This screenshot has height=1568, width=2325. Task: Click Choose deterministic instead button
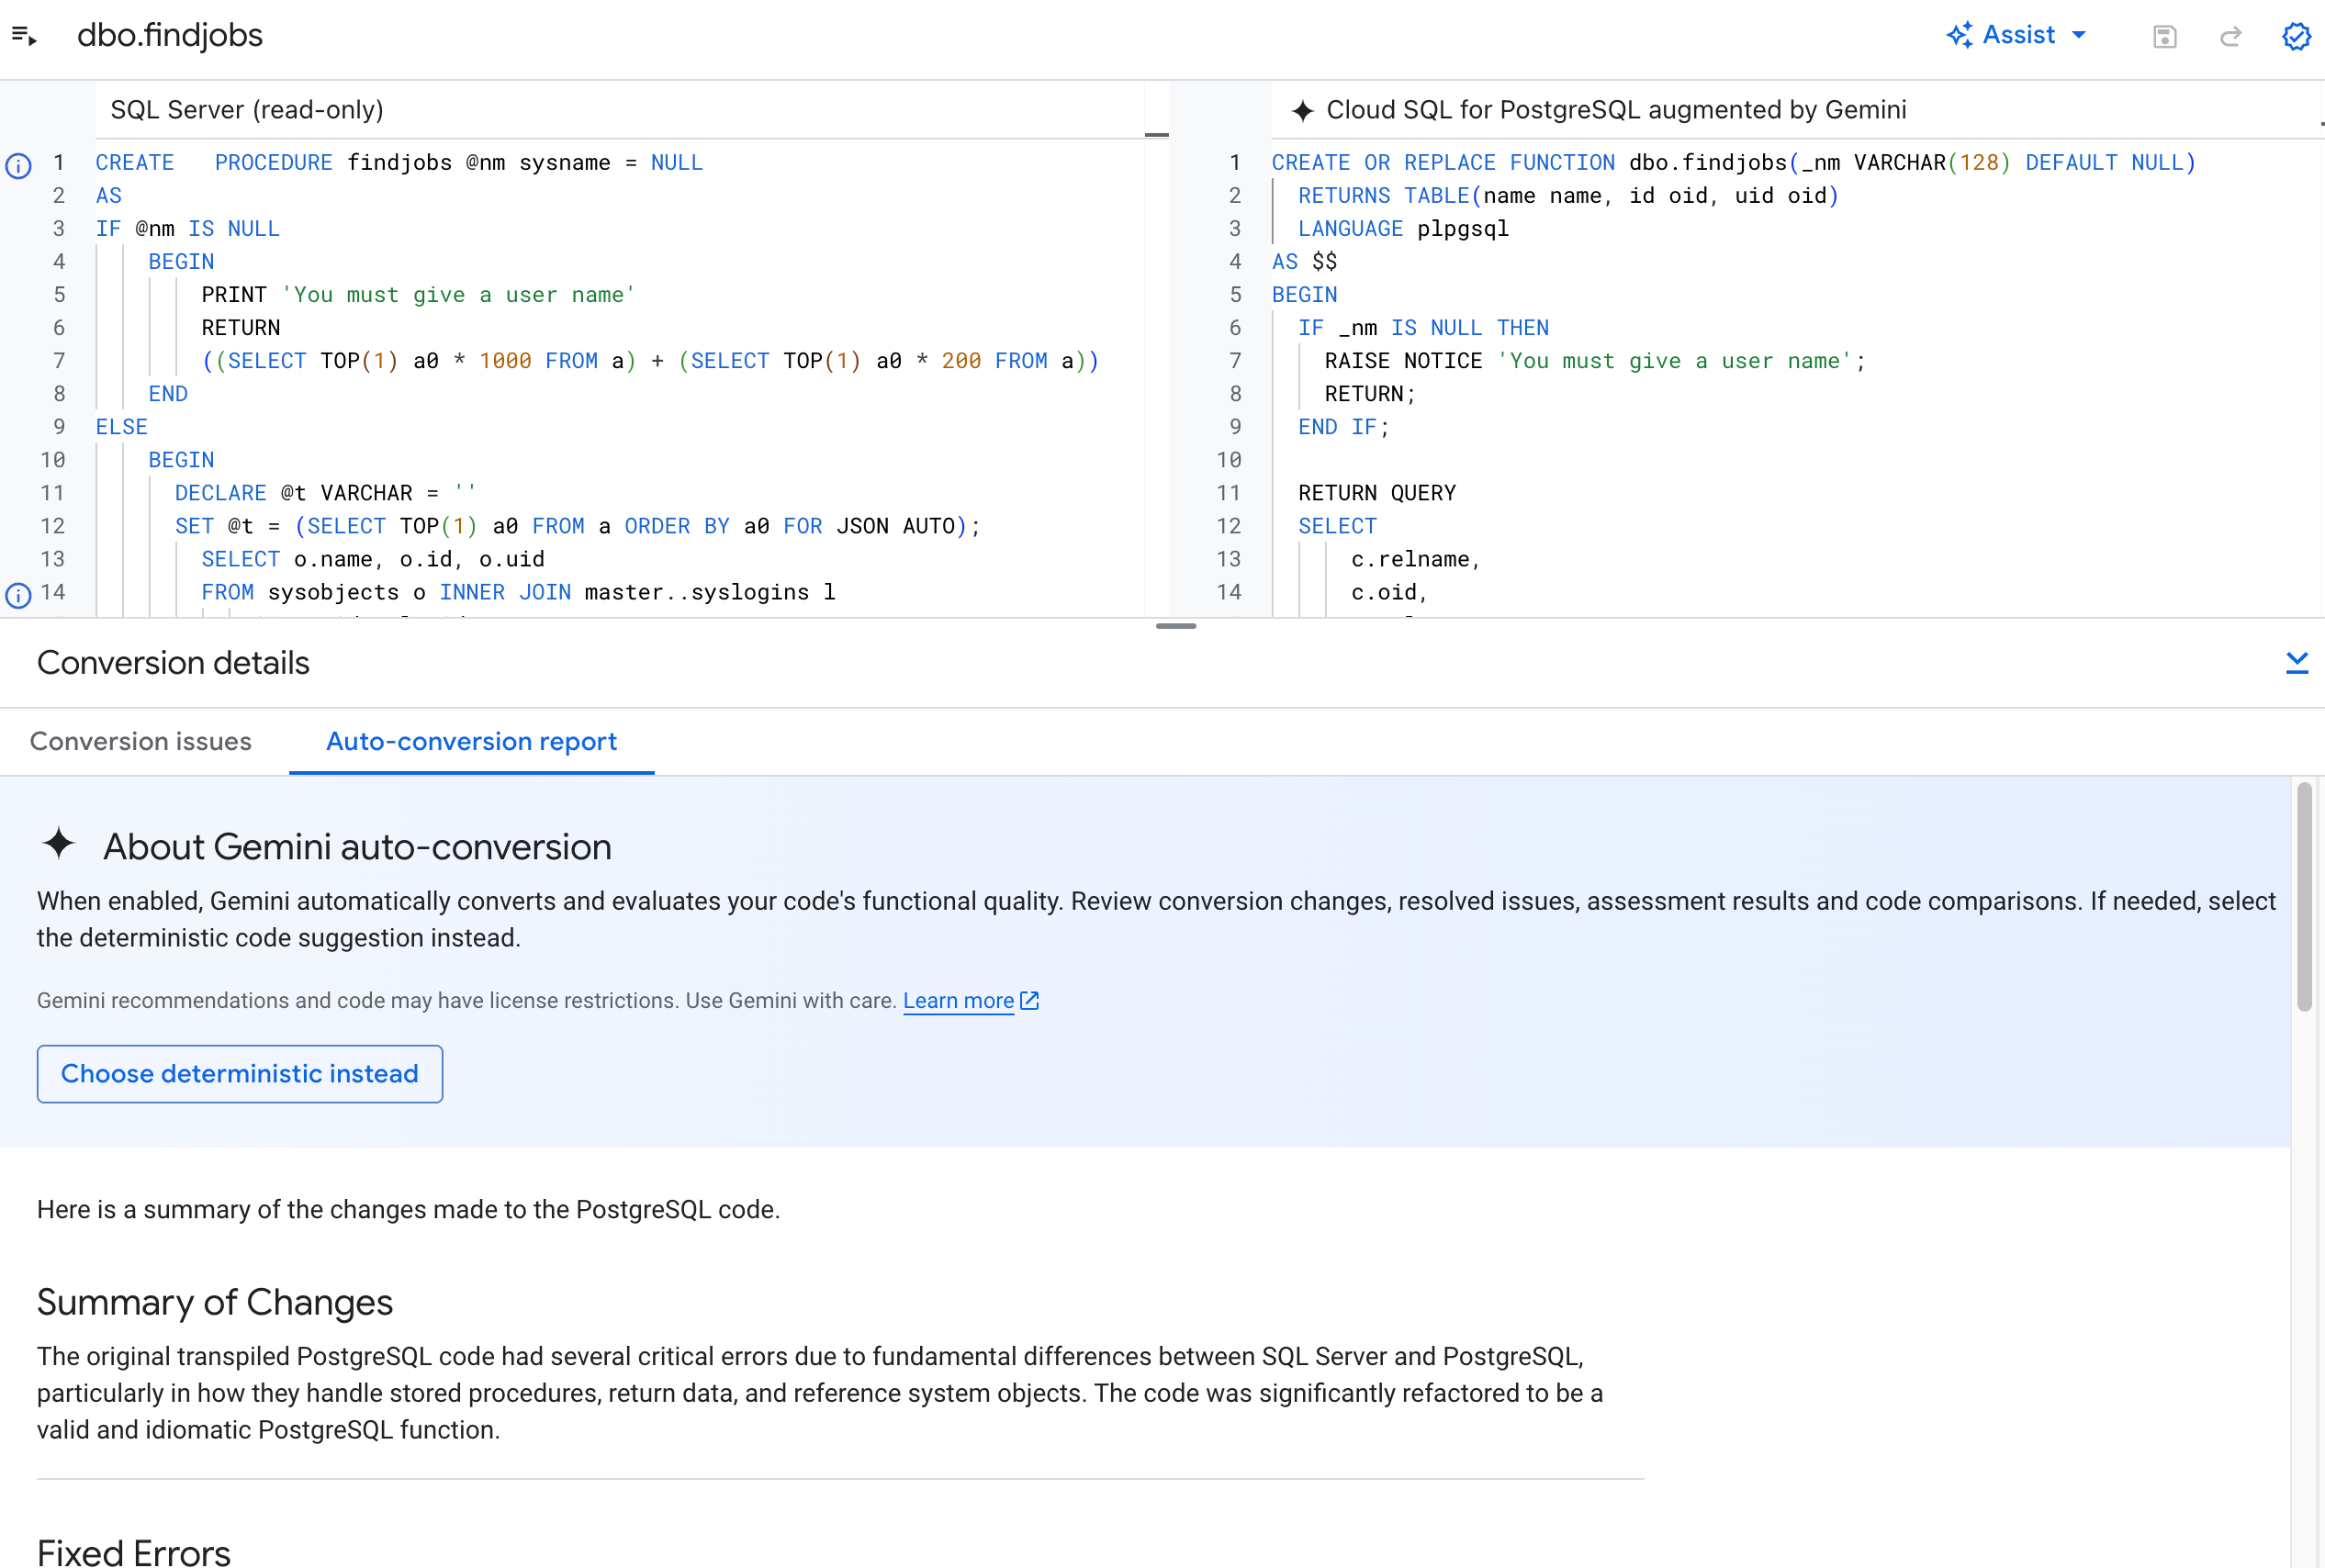(x=240, y=1073)
